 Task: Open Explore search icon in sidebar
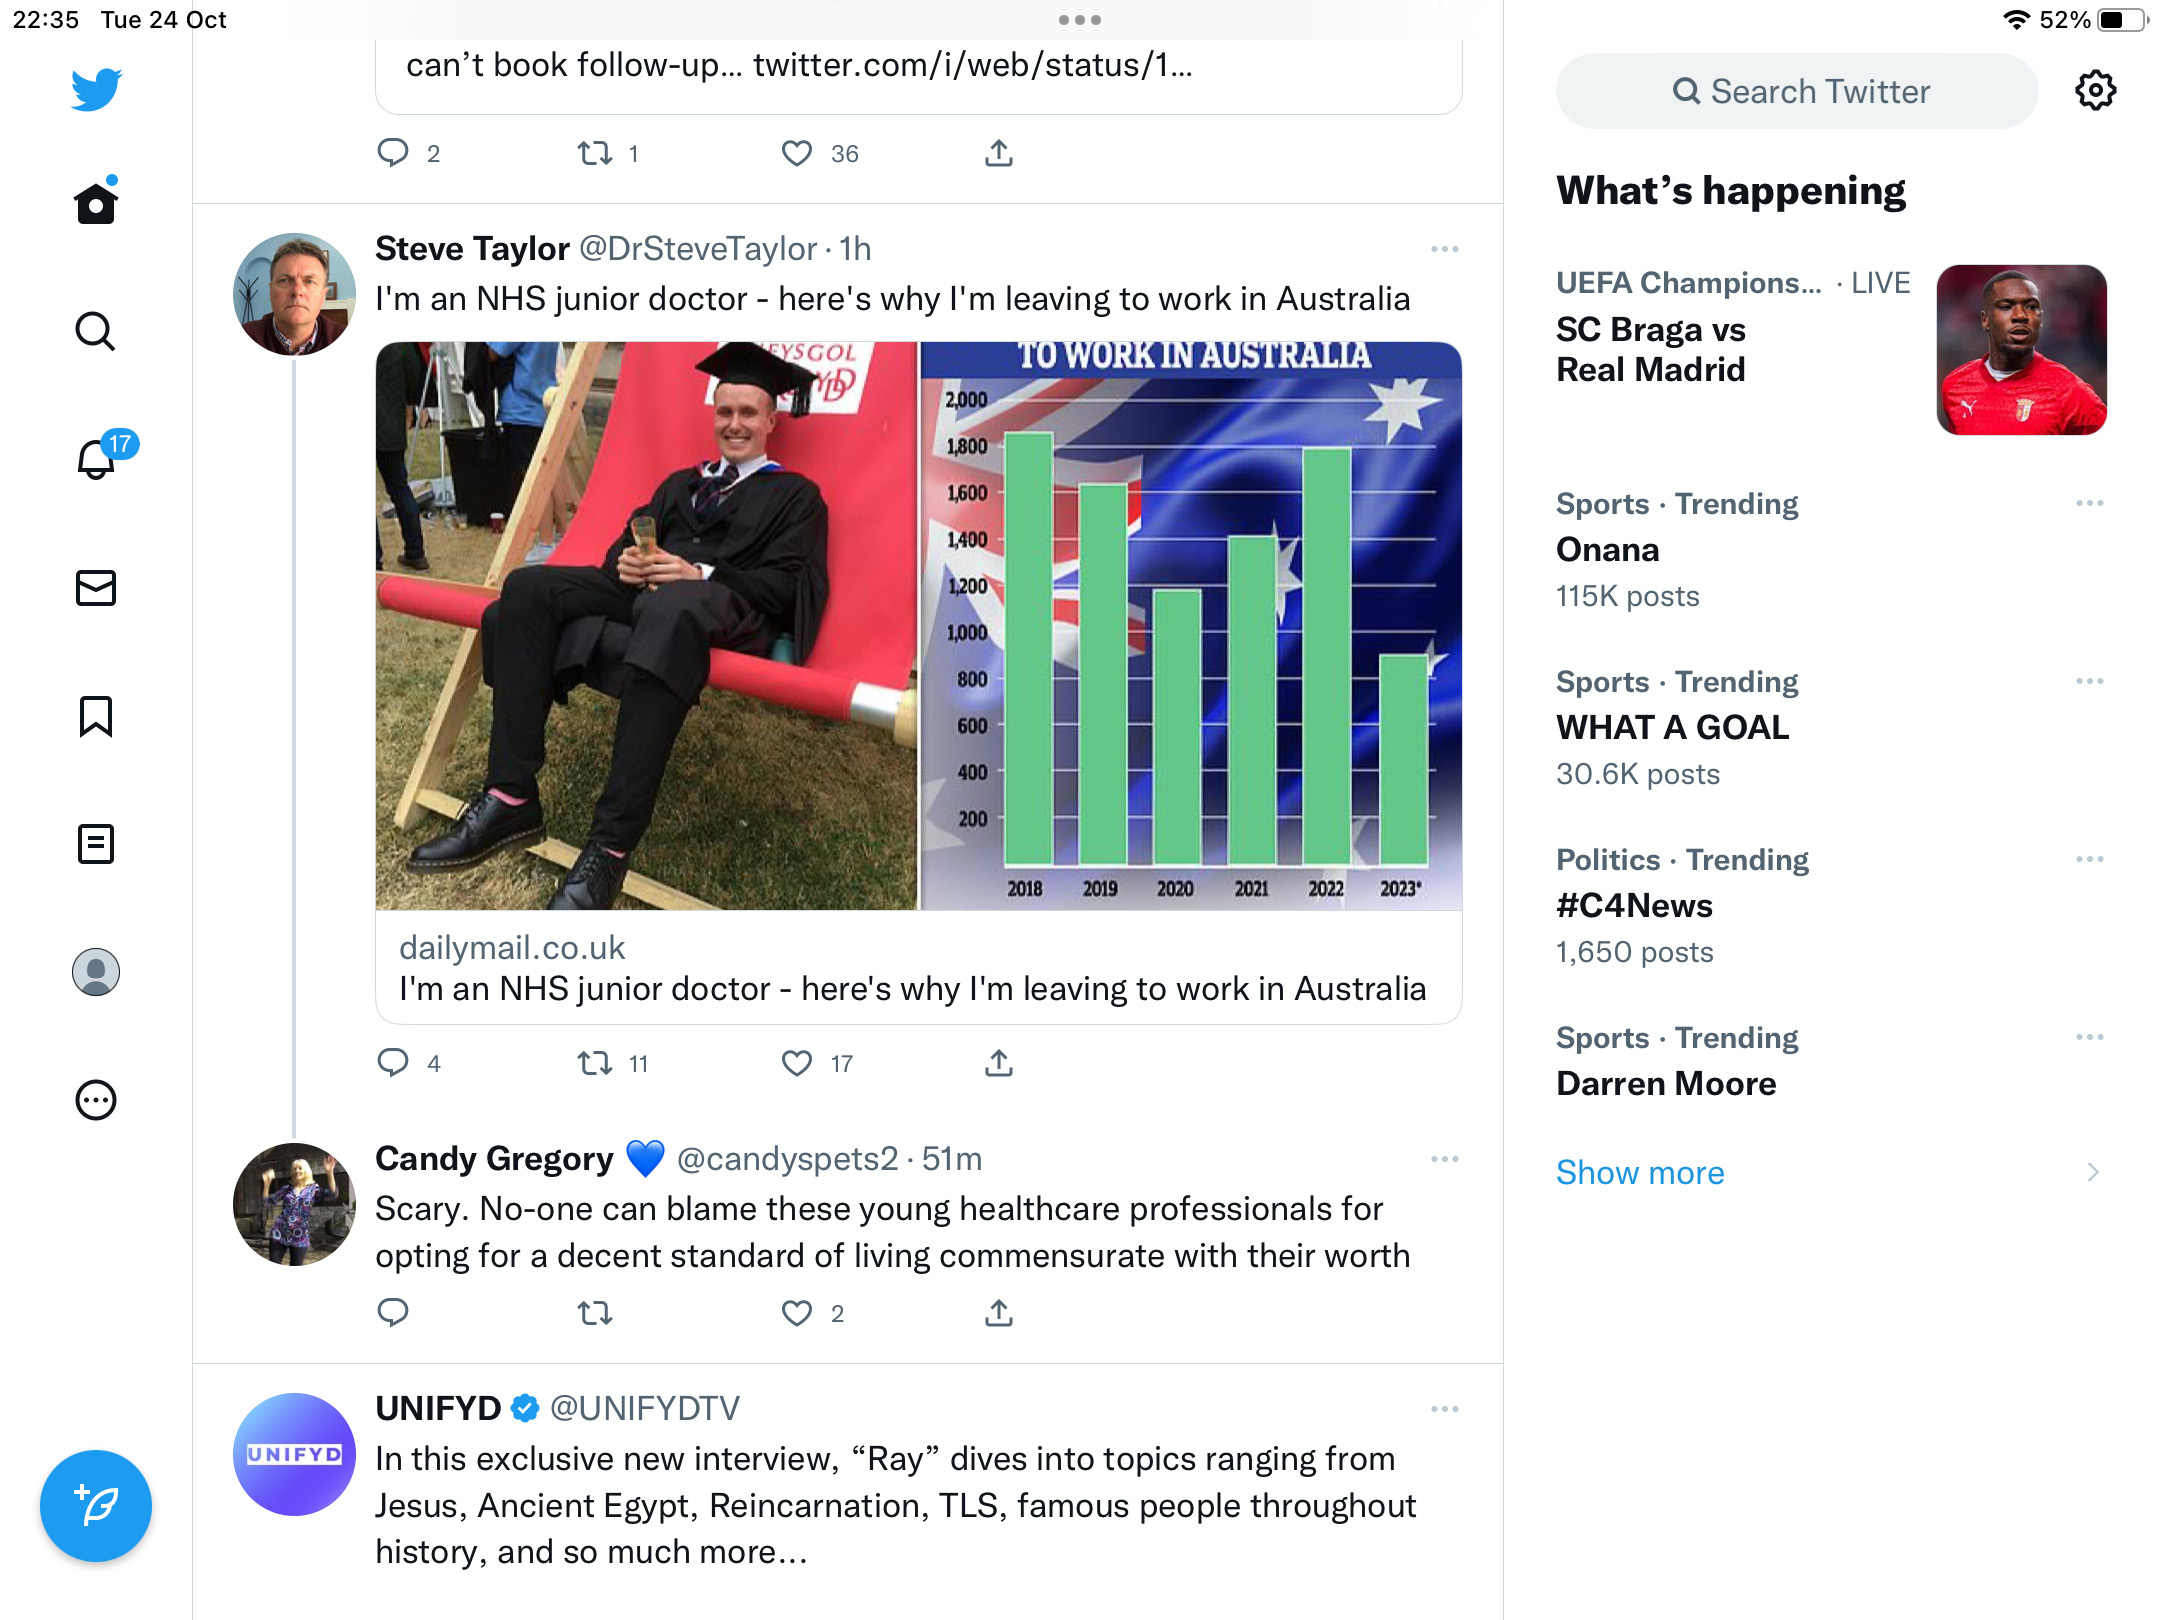96,331
